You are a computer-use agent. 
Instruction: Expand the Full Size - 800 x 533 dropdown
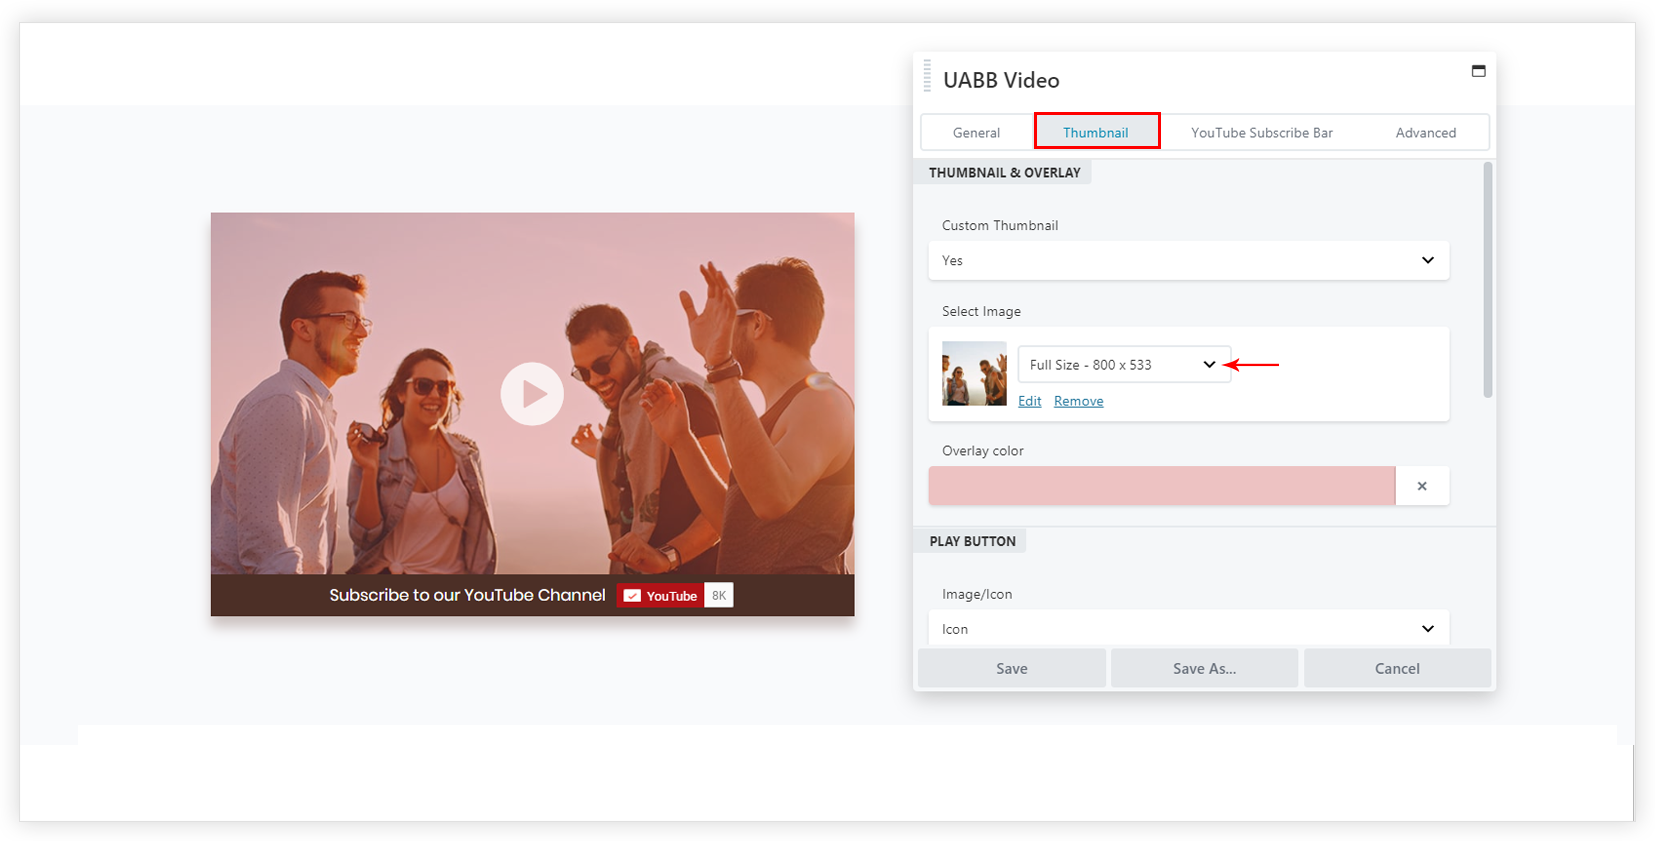click(x=1123, y=365)
